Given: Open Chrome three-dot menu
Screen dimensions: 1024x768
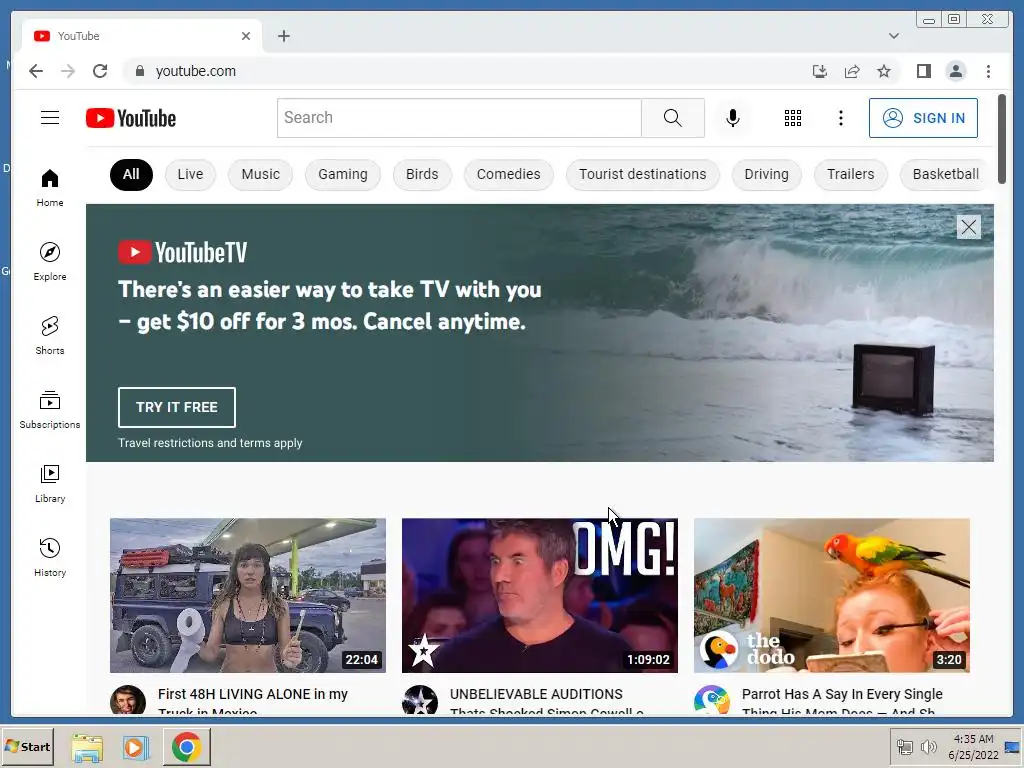Looking at the screenshot, I should point(988,71).
